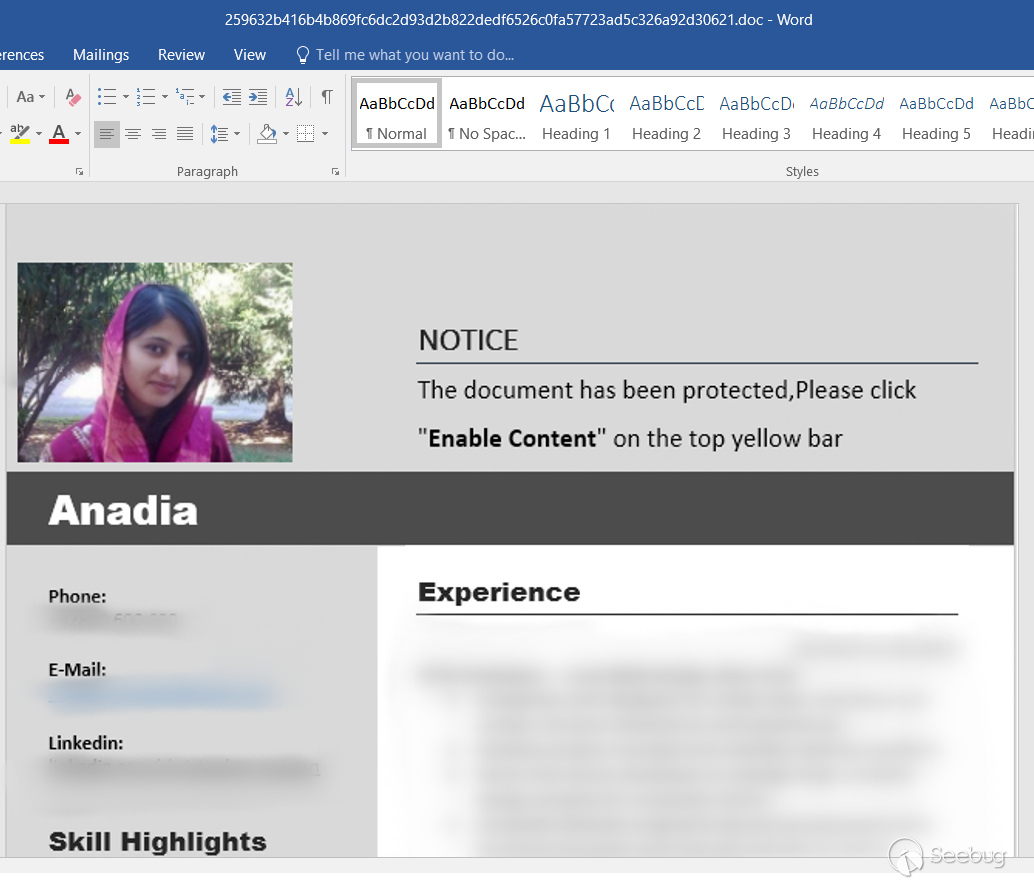Apply the Heading 1 style
Viewport: 1034px width, 884px height.
tap(576, 115)
